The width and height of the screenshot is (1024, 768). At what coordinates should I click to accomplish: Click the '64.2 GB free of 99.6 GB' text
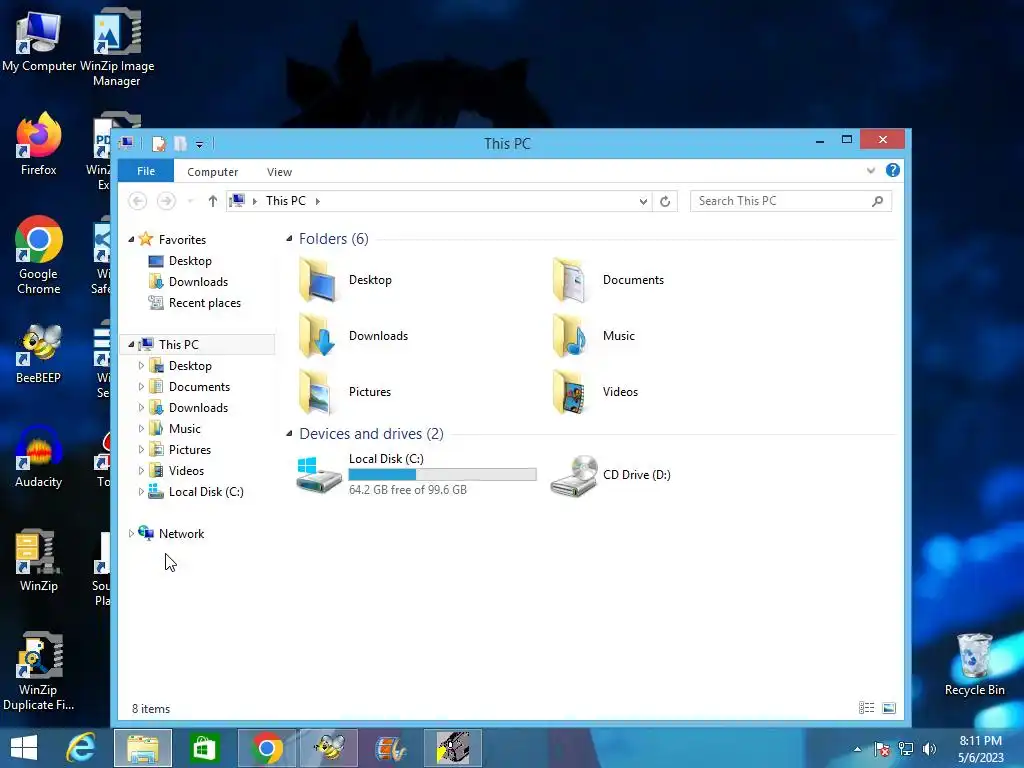point(408,490)
